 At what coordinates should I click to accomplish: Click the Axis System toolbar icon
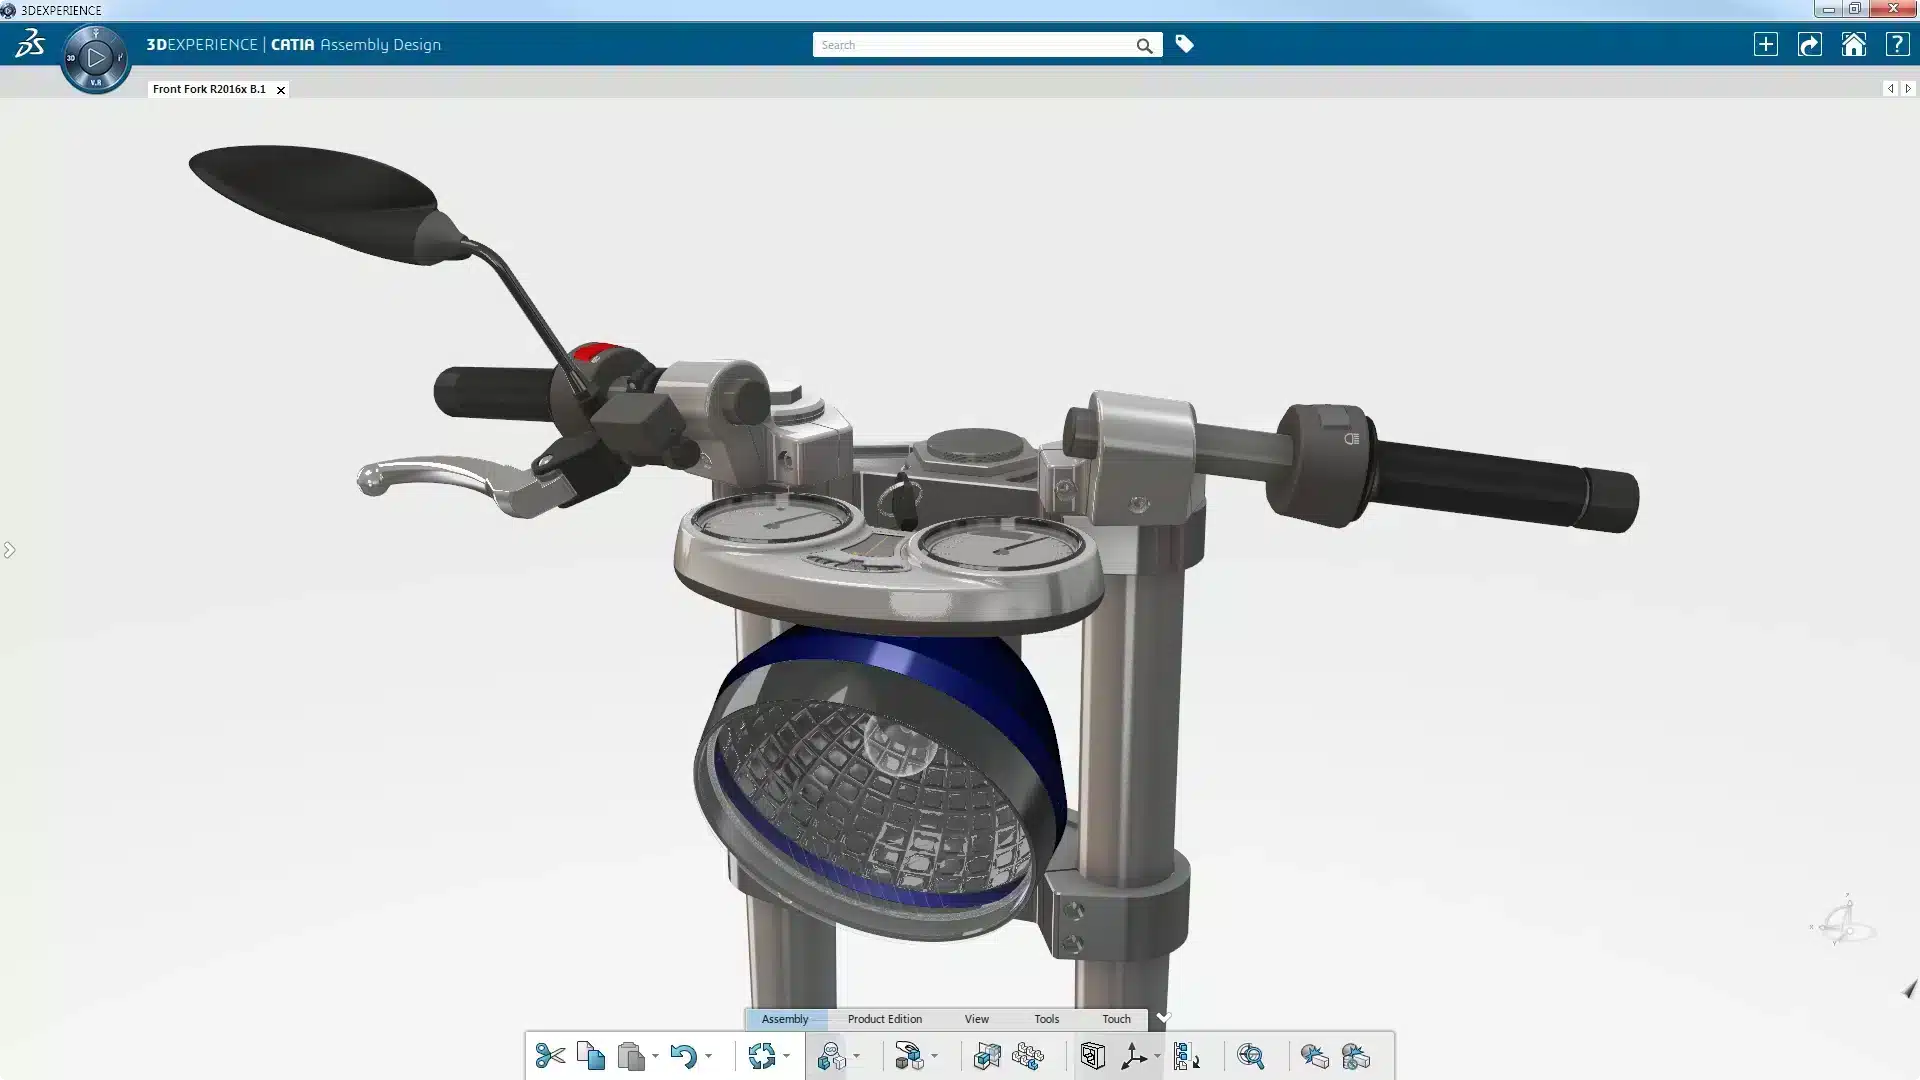(1136, 1056)
